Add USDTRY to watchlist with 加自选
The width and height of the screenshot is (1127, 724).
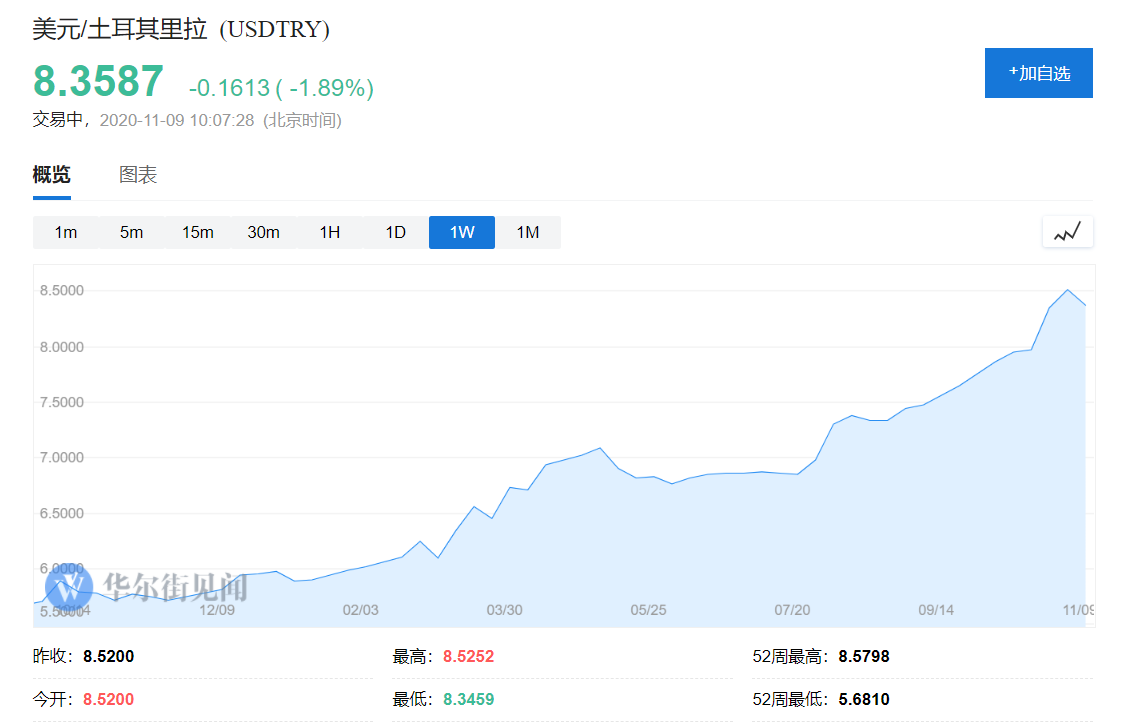pos(1038,73)
